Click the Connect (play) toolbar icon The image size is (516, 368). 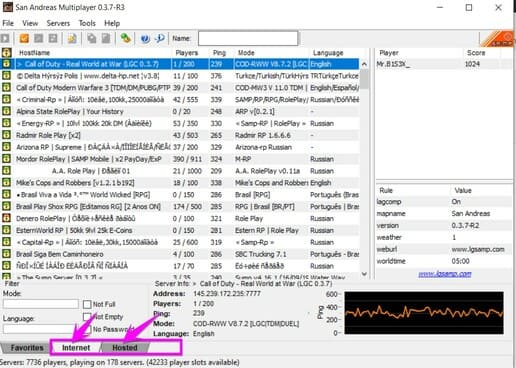[5, 39]
